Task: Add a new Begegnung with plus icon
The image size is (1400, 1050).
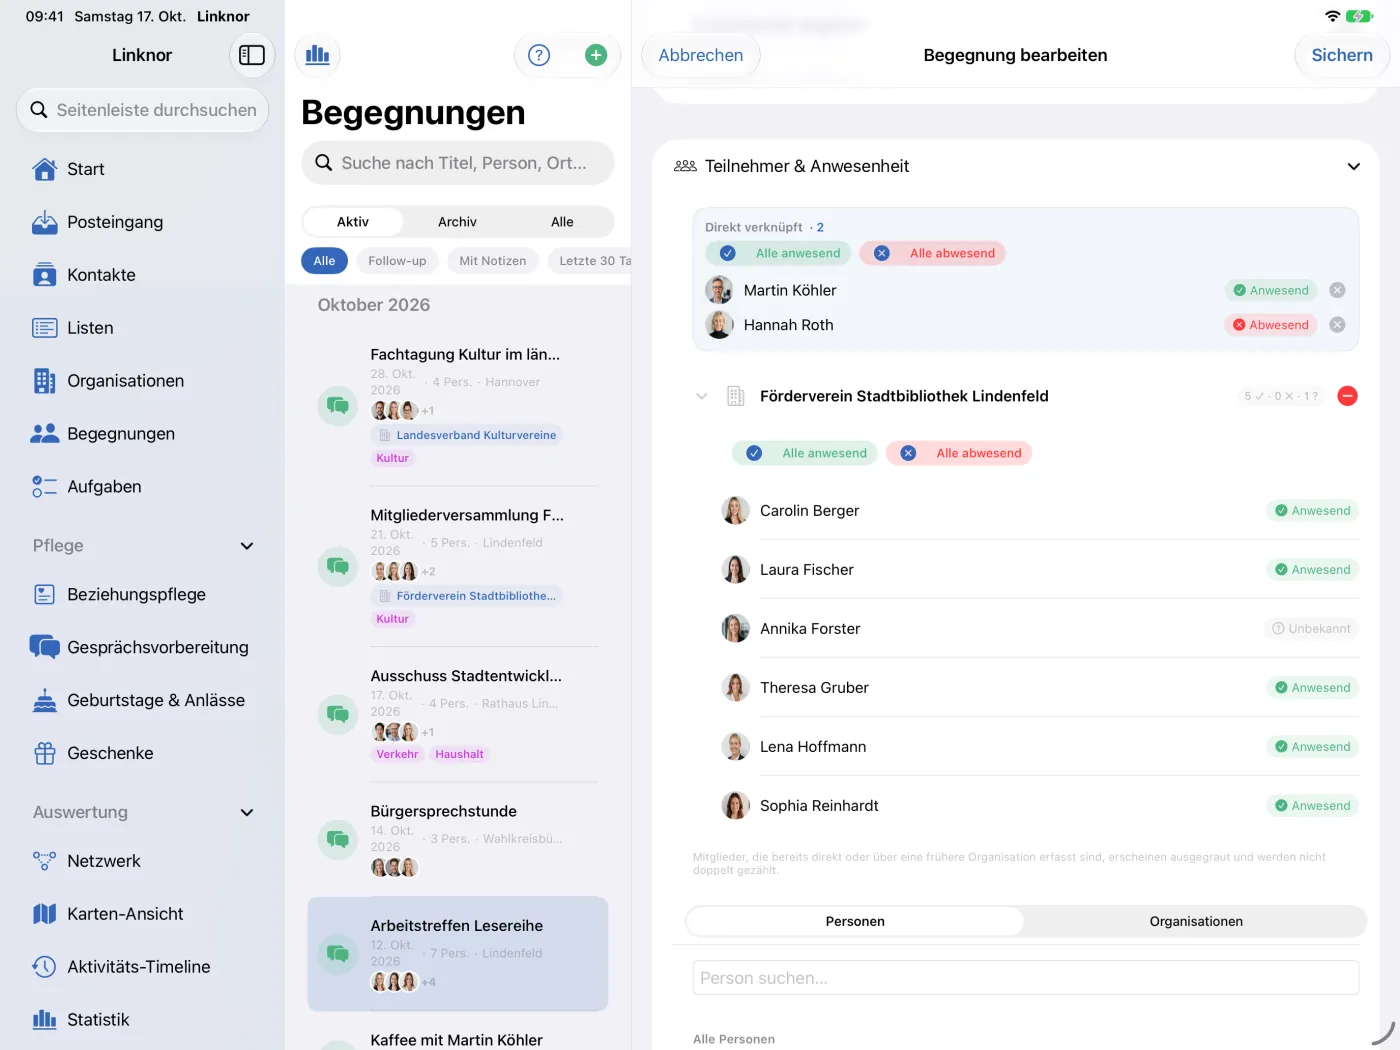Action: click(596, 55)
